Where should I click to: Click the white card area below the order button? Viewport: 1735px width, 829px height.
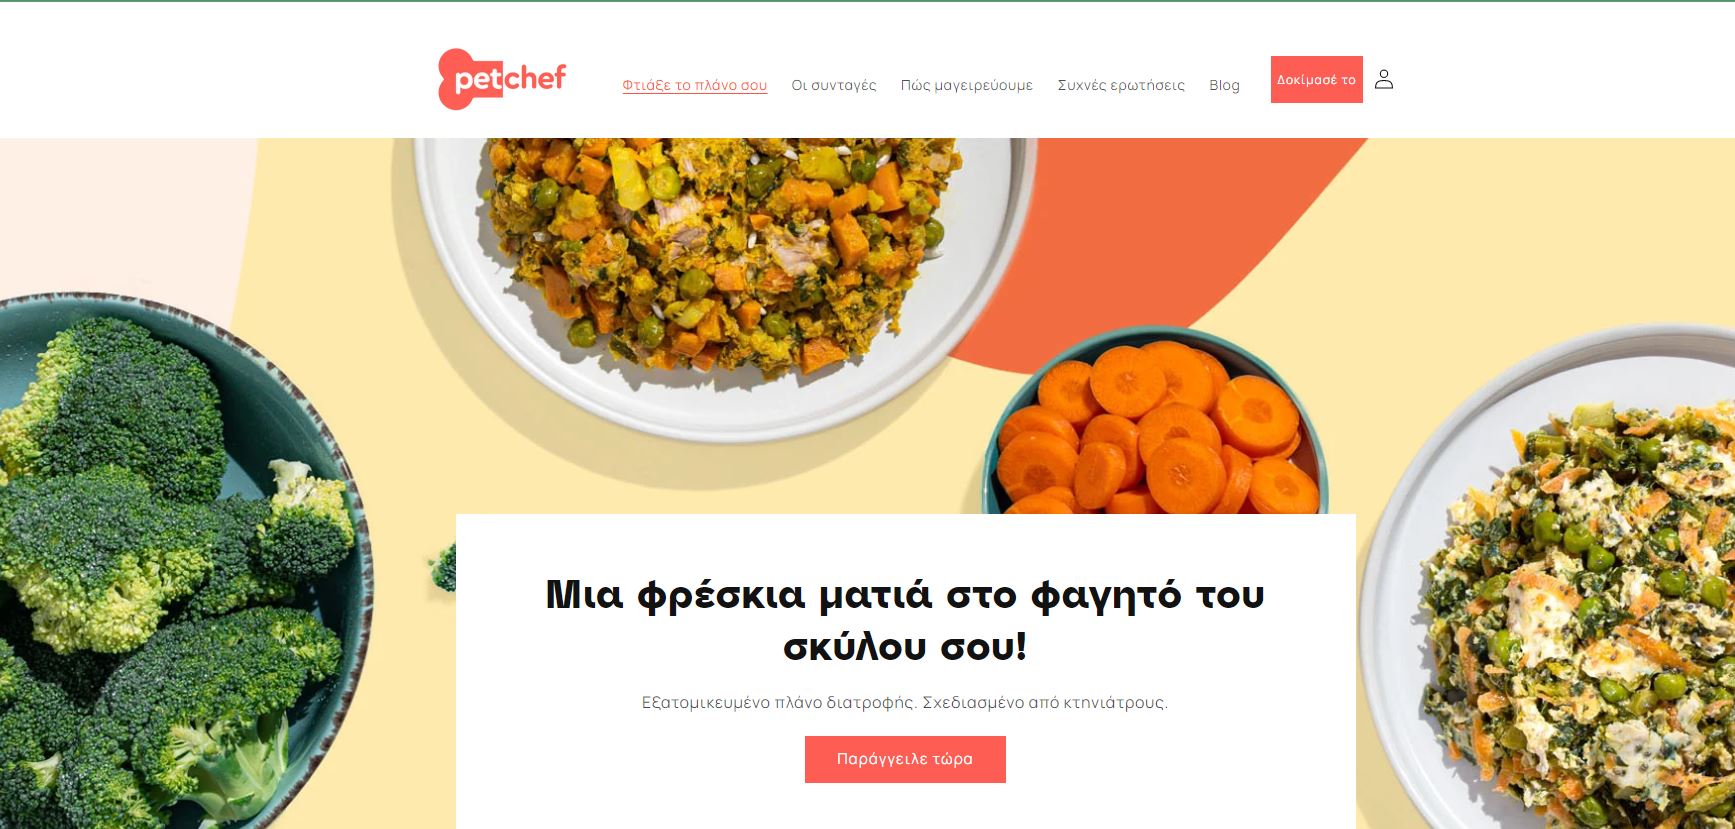pos(905,806)
